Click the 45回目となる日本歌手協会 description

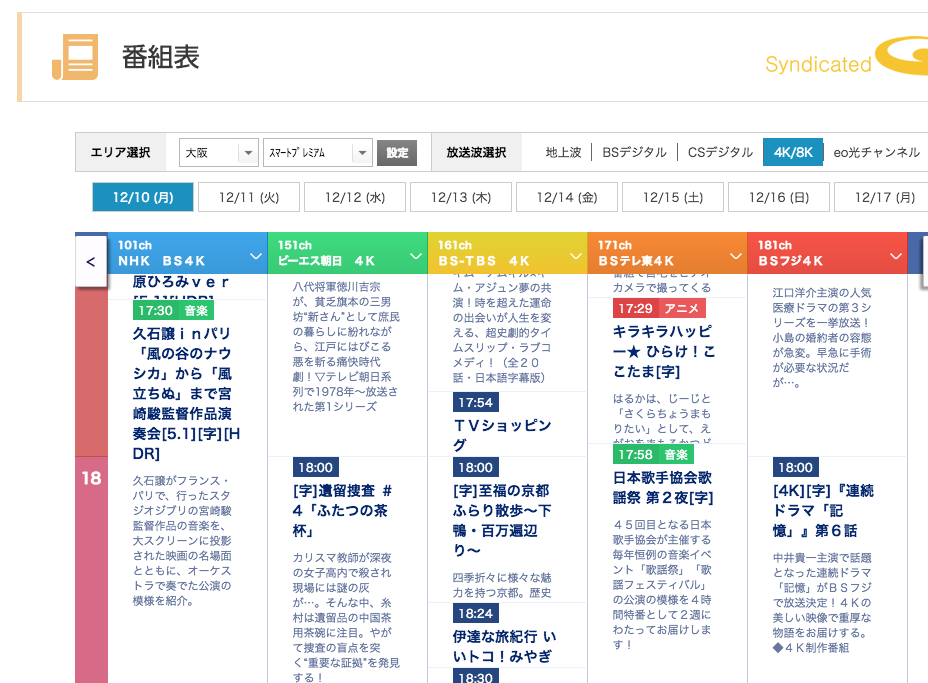point(662,585)
